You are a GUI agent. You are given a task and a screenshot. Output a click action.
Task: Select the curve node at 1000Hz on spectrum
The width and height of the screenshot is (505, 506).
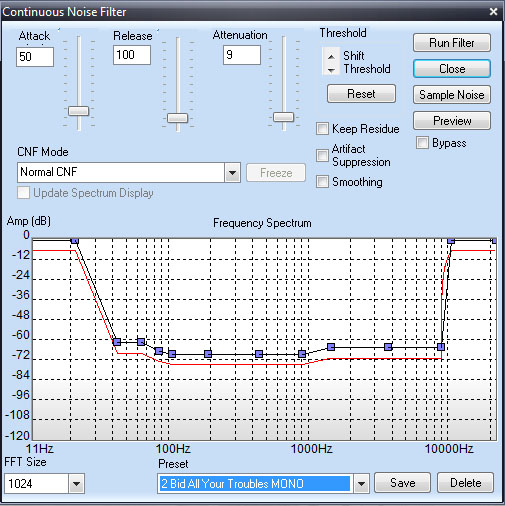[302, 354]
